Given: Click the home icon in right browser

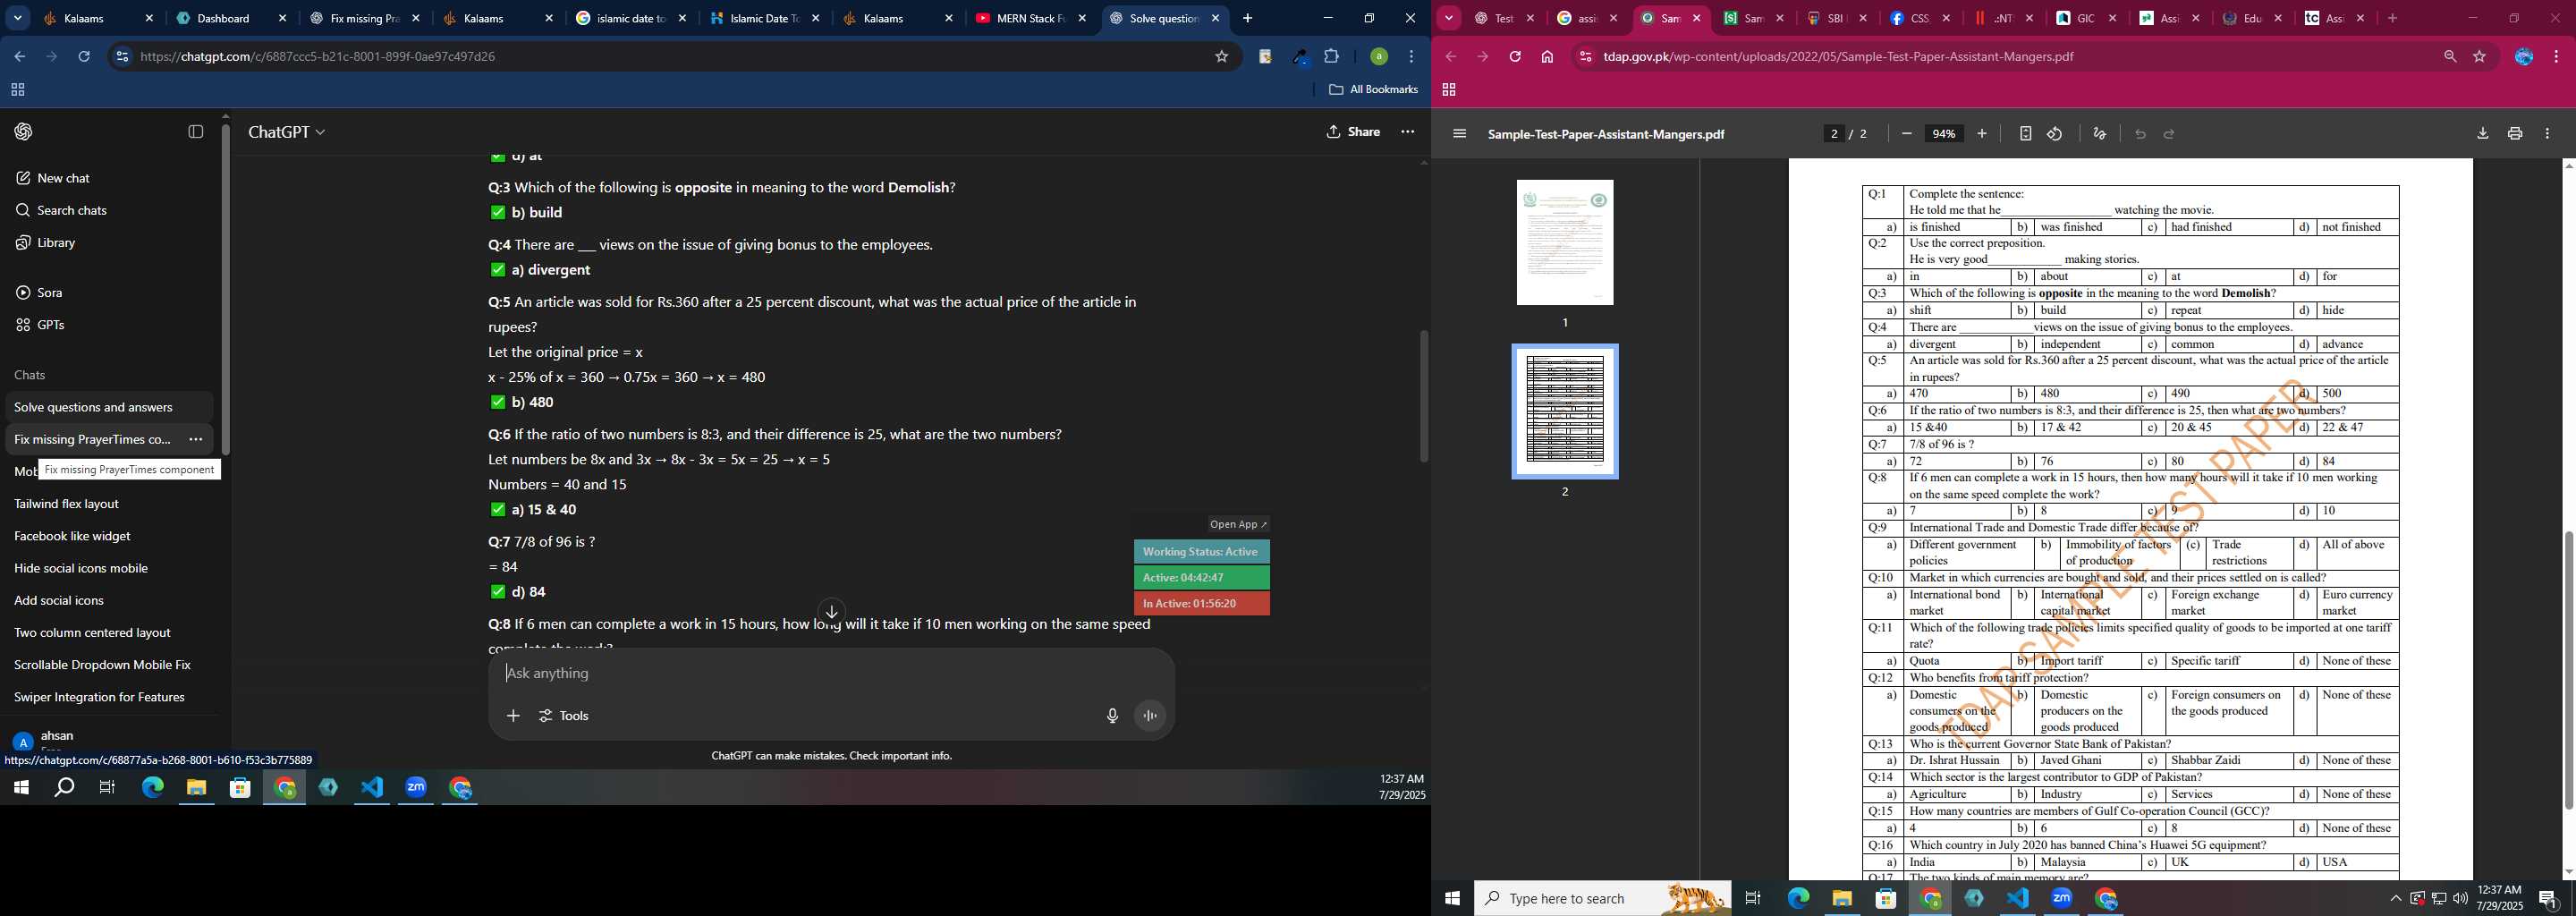Looking at the screenshot, I should [x=1547, y=57].
